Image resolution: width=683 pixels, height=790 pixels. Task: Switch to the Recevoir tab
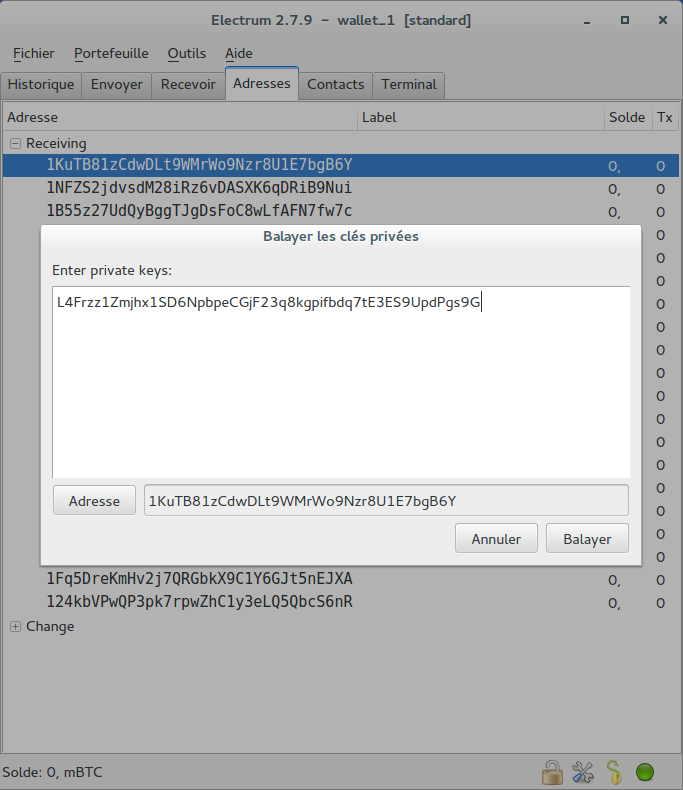pyautogui.click(x=188, y=85)
